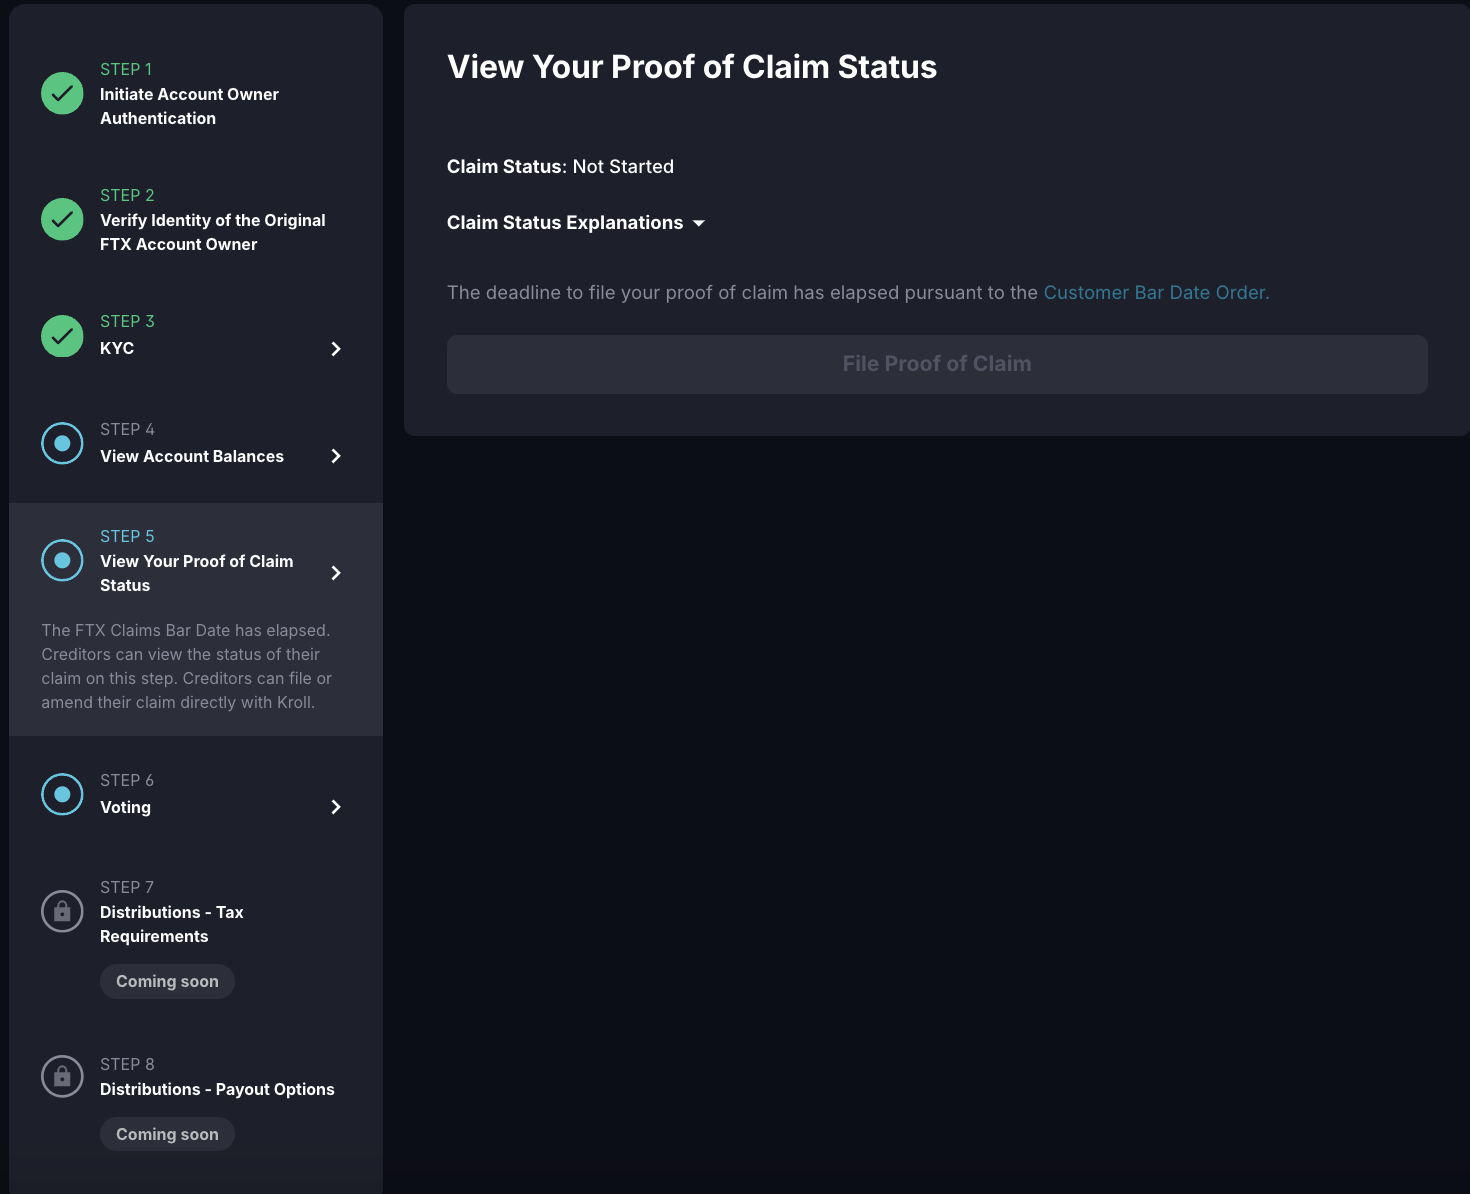The image size is (1470, 1194).
Task: Select the blue circle icon beside Voting
Action: tap(61, 793)
